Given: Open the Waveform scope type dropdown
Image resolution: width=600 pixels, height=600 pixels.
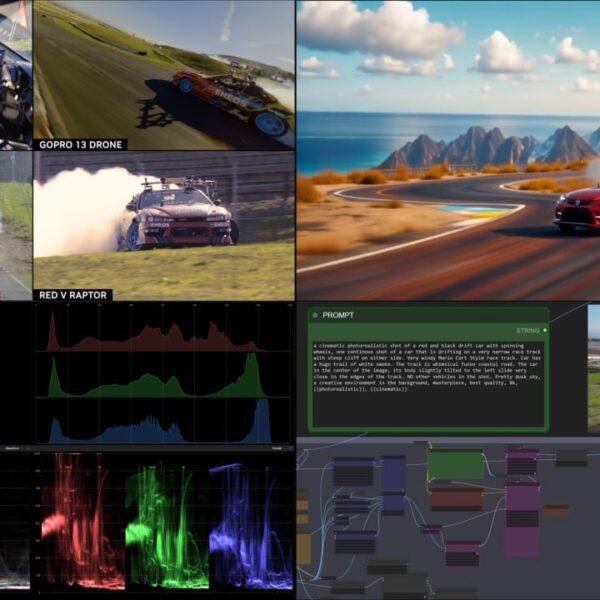Looking at the screenshot, I should [x=15, y=448].
